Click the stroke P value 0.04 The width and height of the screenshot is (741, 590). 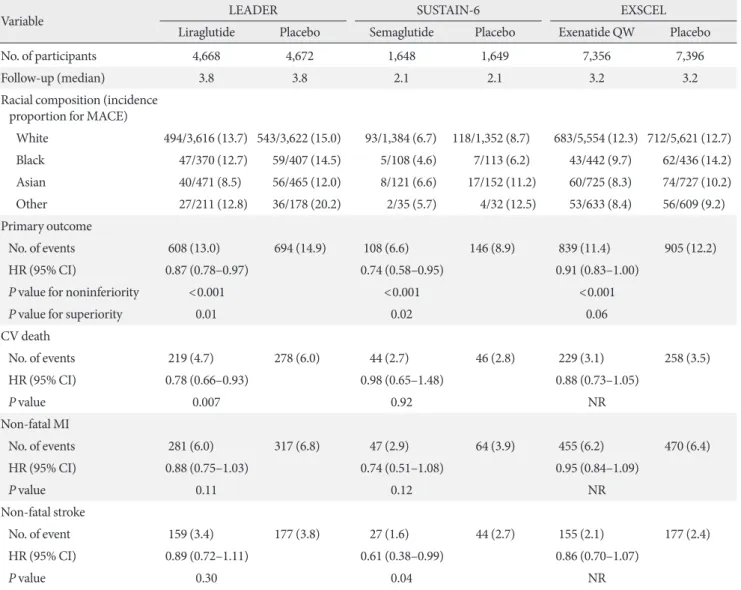pyautogui.click(x=401, y=578)
